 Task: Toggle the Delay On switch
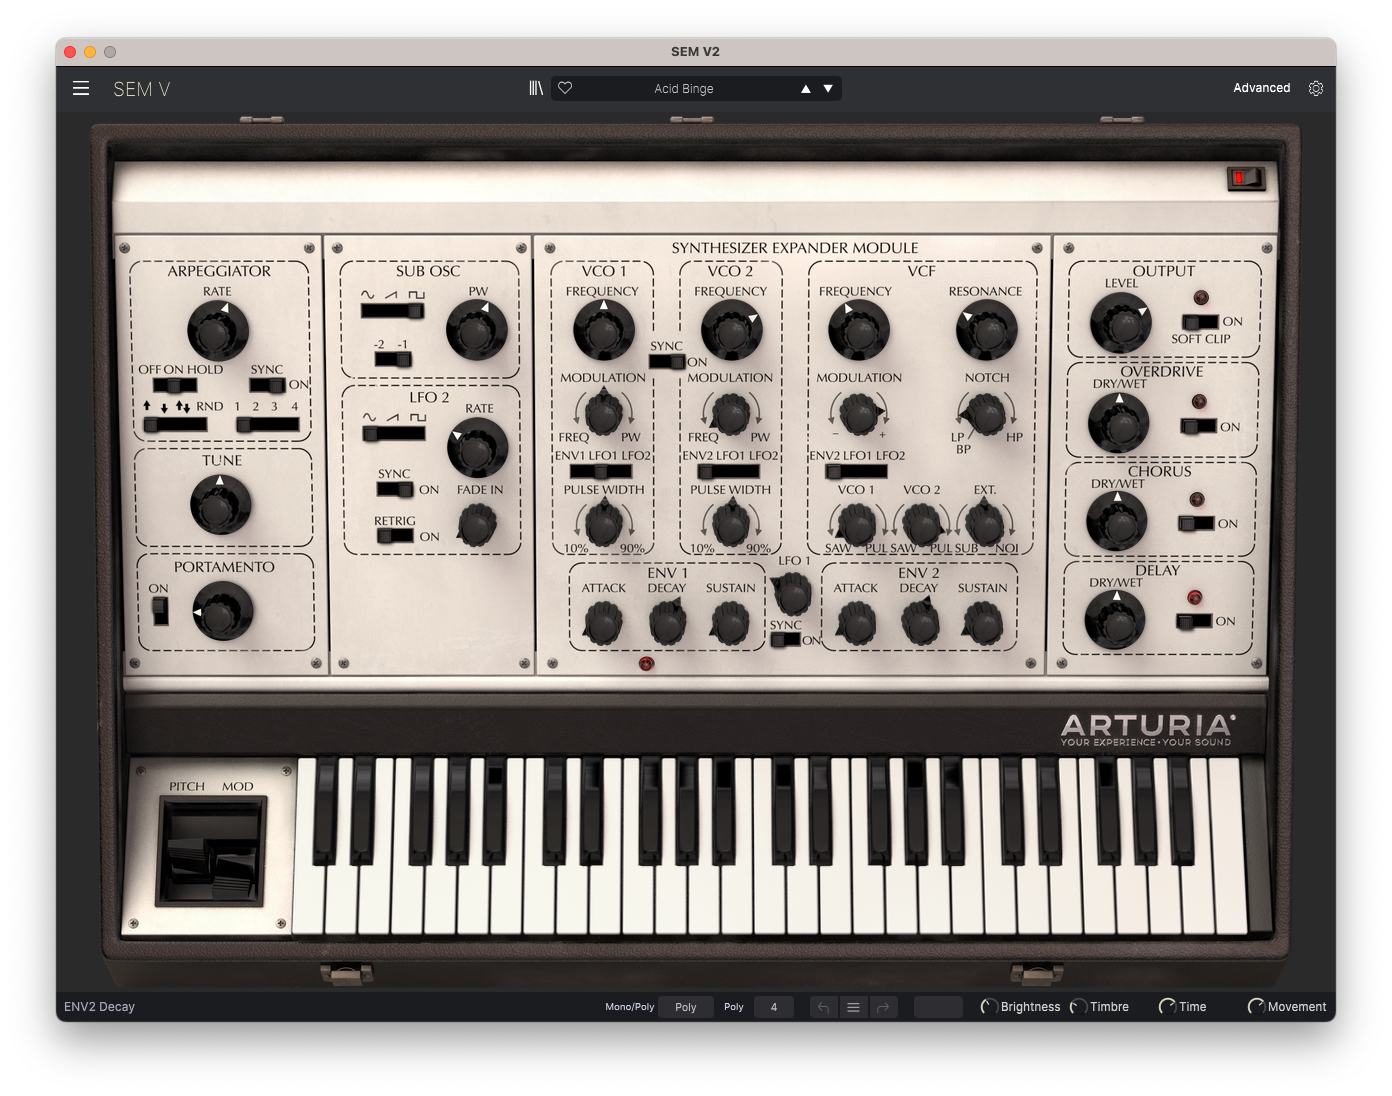pyautogui.click(x=1194, y=621)
